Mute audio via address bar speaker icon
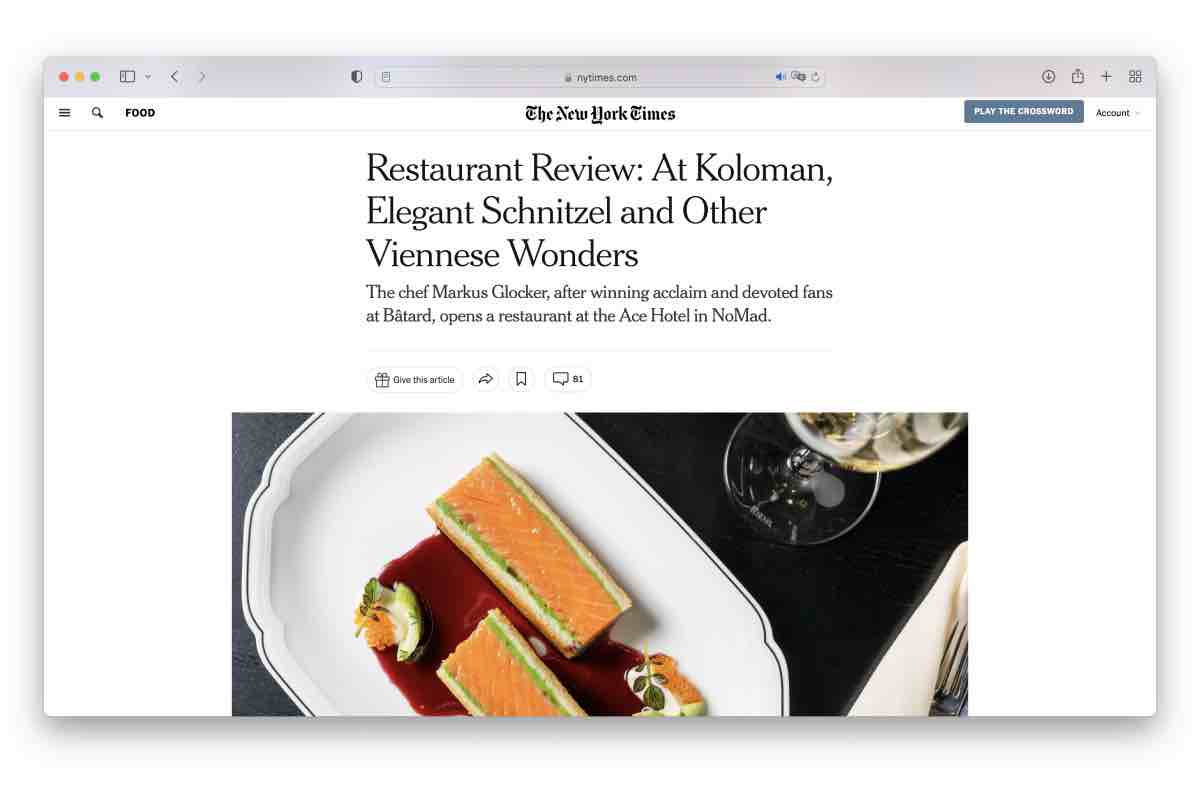The width and height of the screenshot is (1200, 800). (x=780, y=77)
